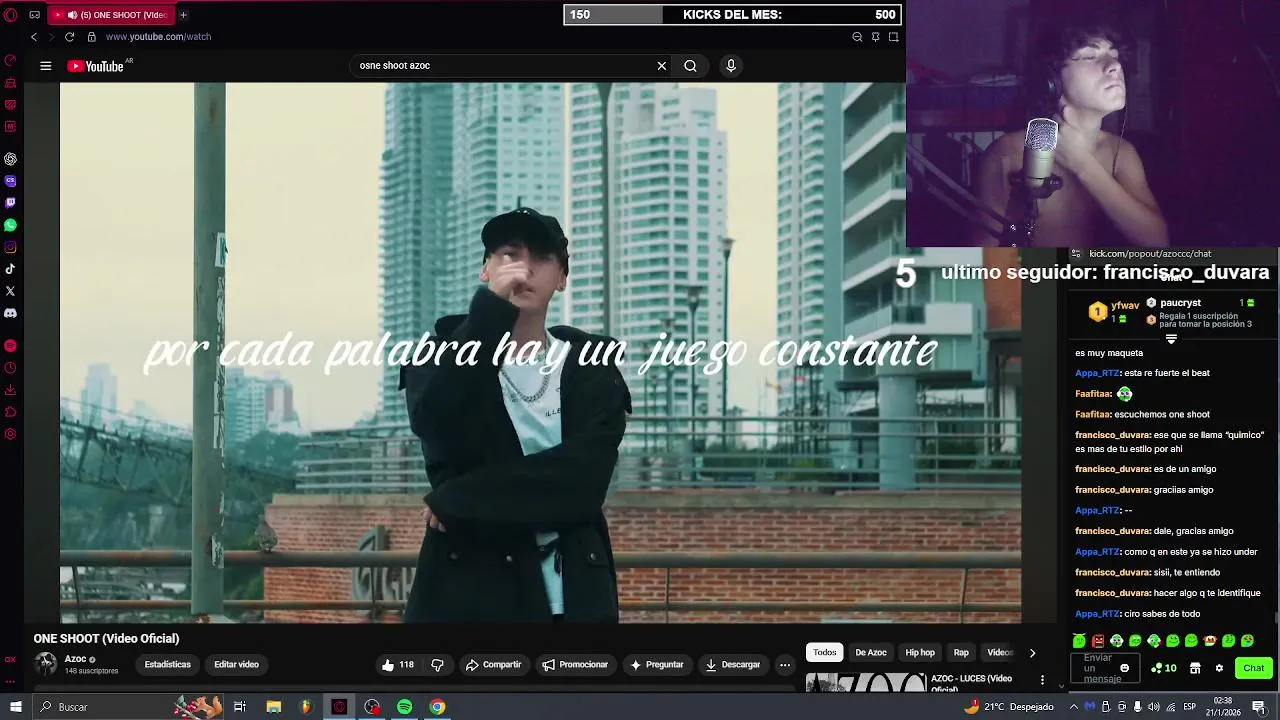Image resolution: width=1280 pixels, height=720 pixels.
Task: Start YouTube voice search microphone
Action: (731, 66)
